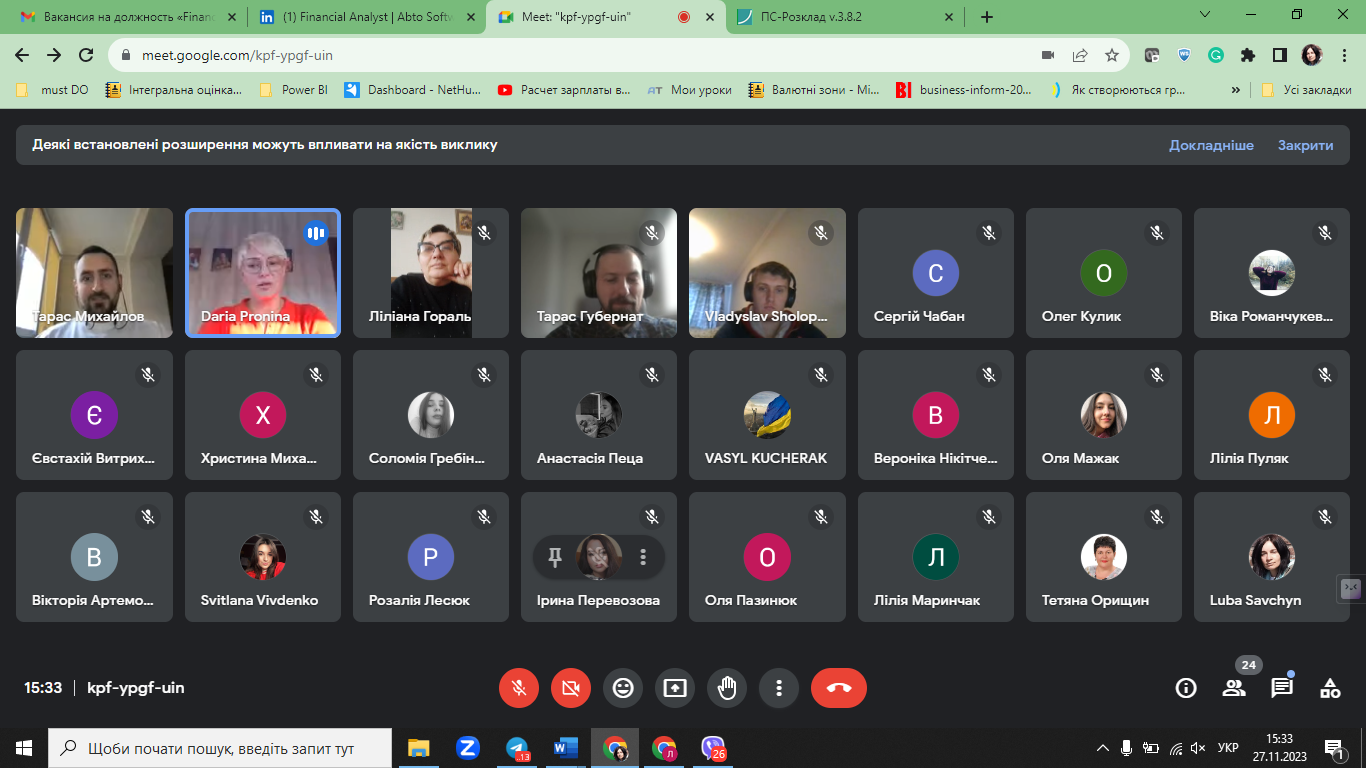This screenshot has width=1366, height=768.
Task: Open Telegram from the taskbar
Action: click(x=517, y=748)
